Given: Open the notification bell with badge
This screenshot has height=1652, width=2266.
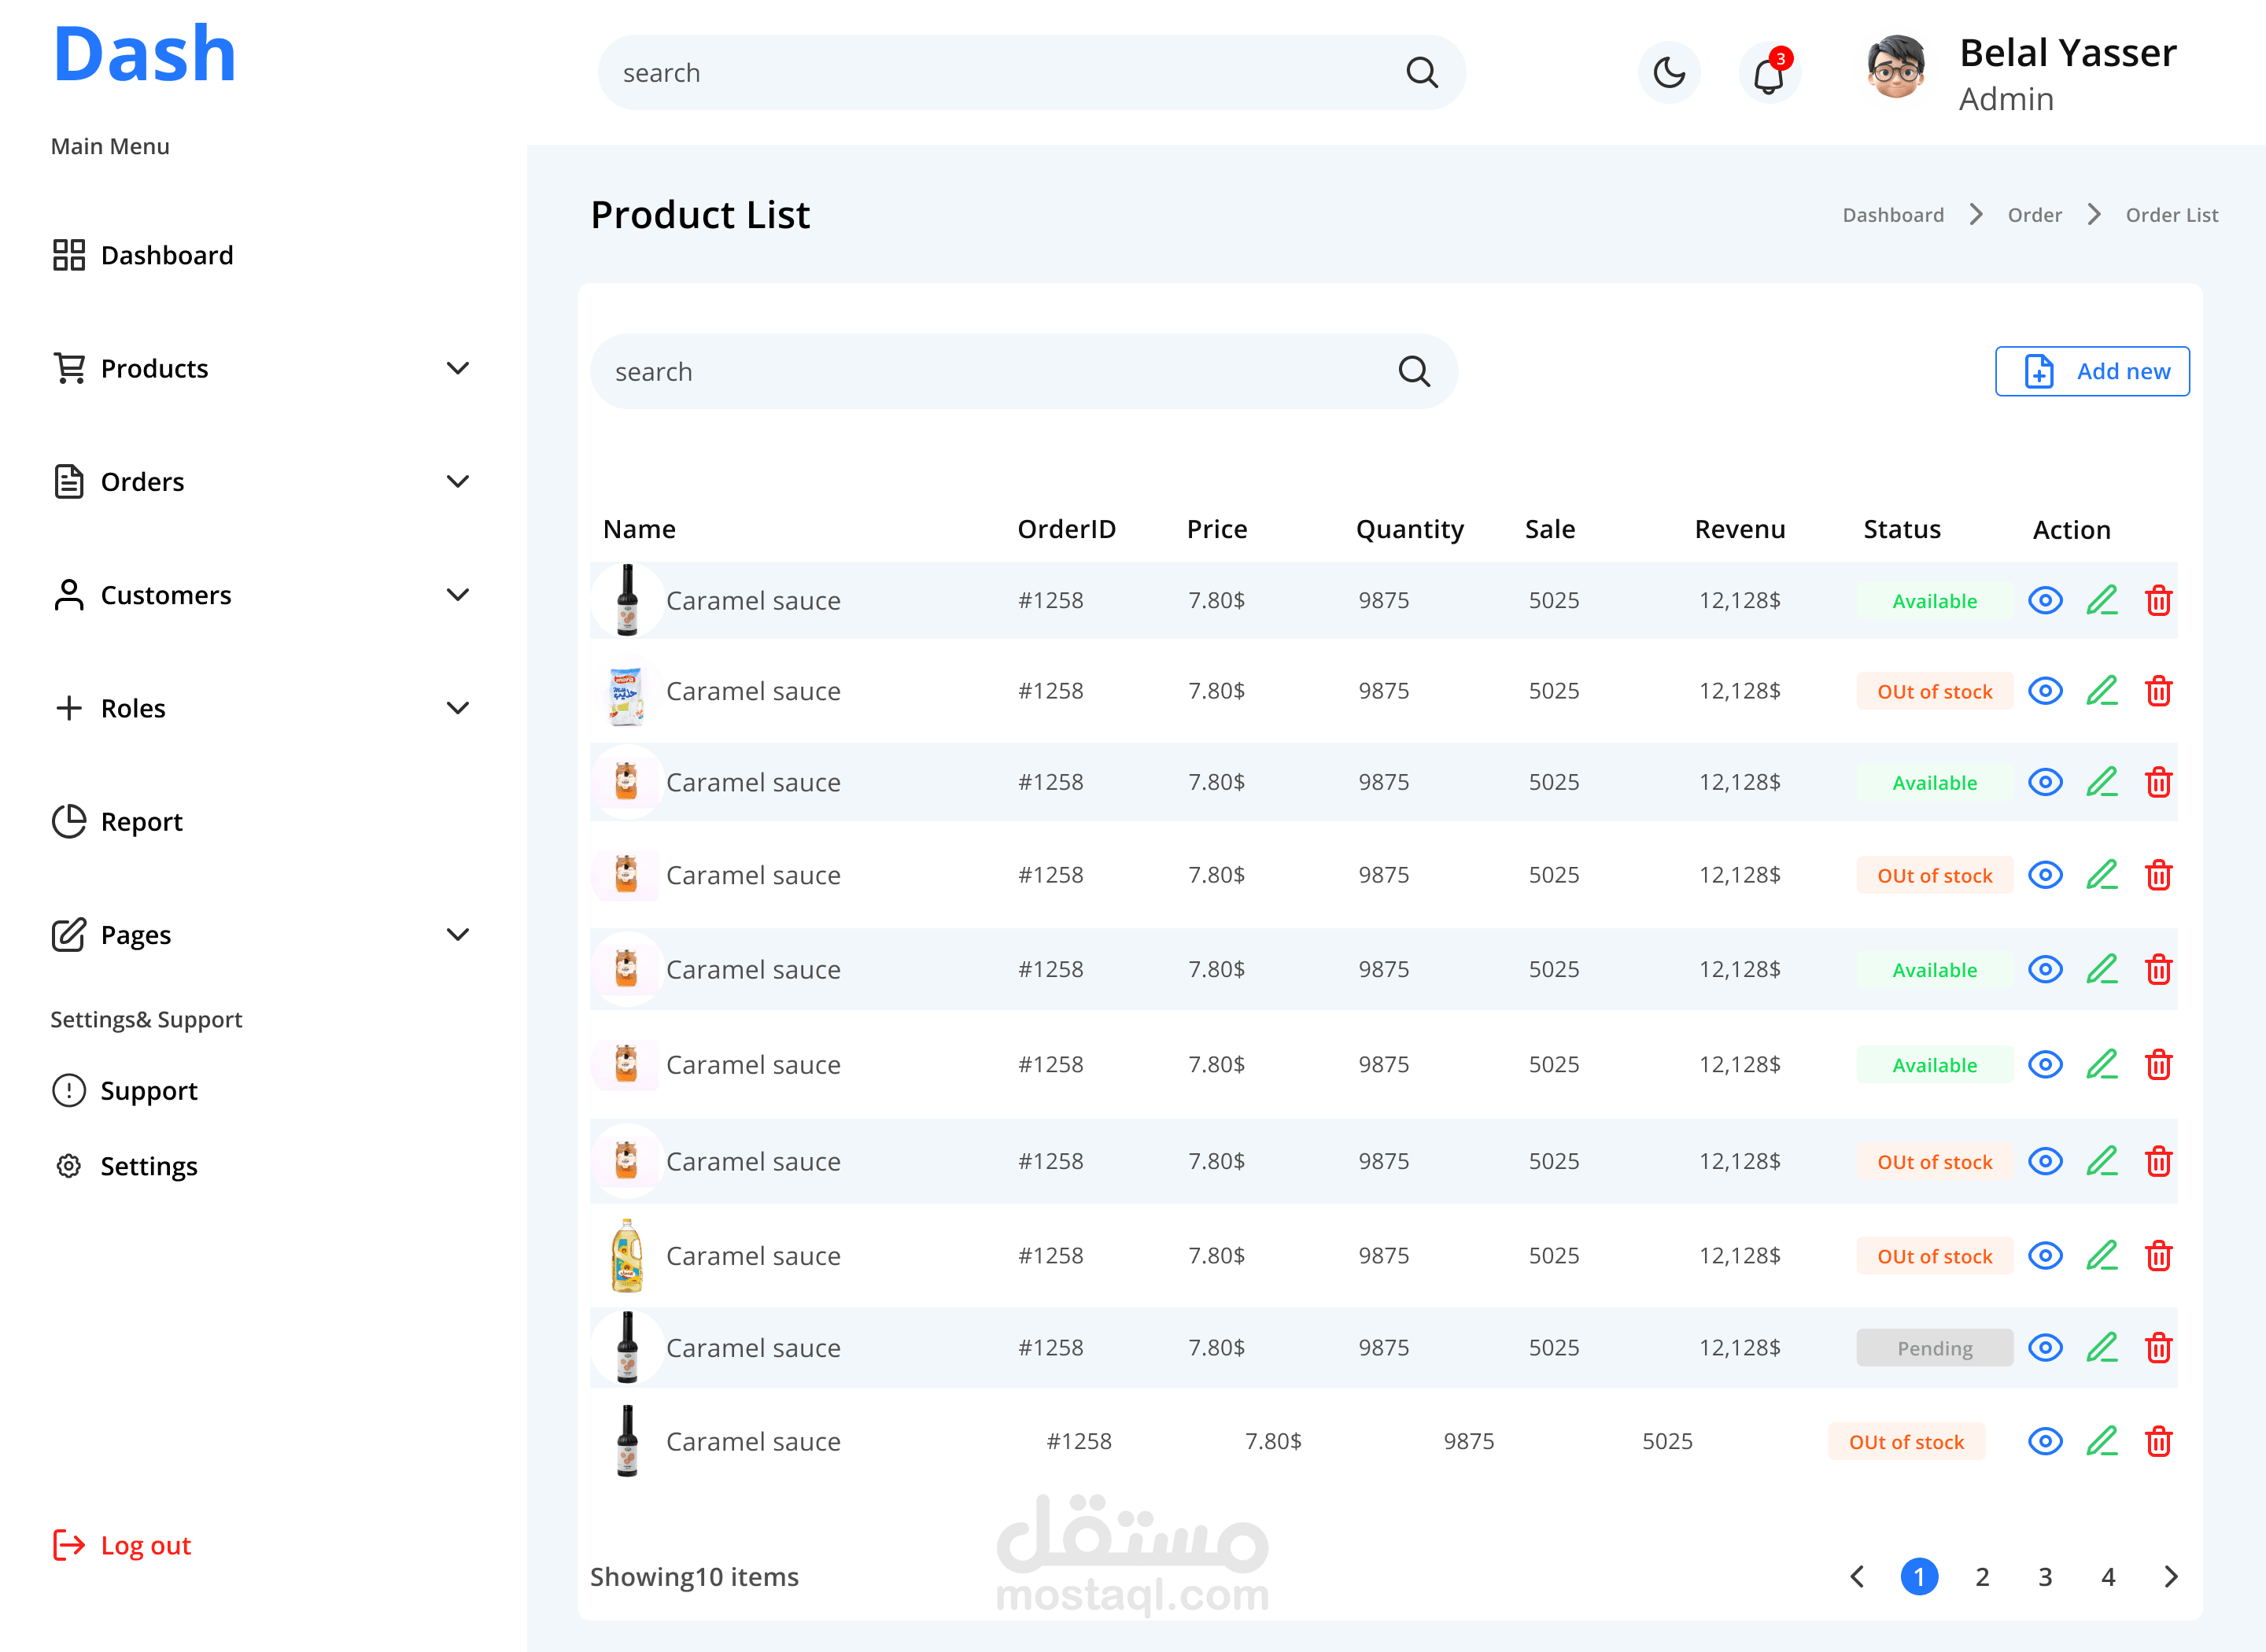Looking at the screenshot, I should pos(1768,74).
